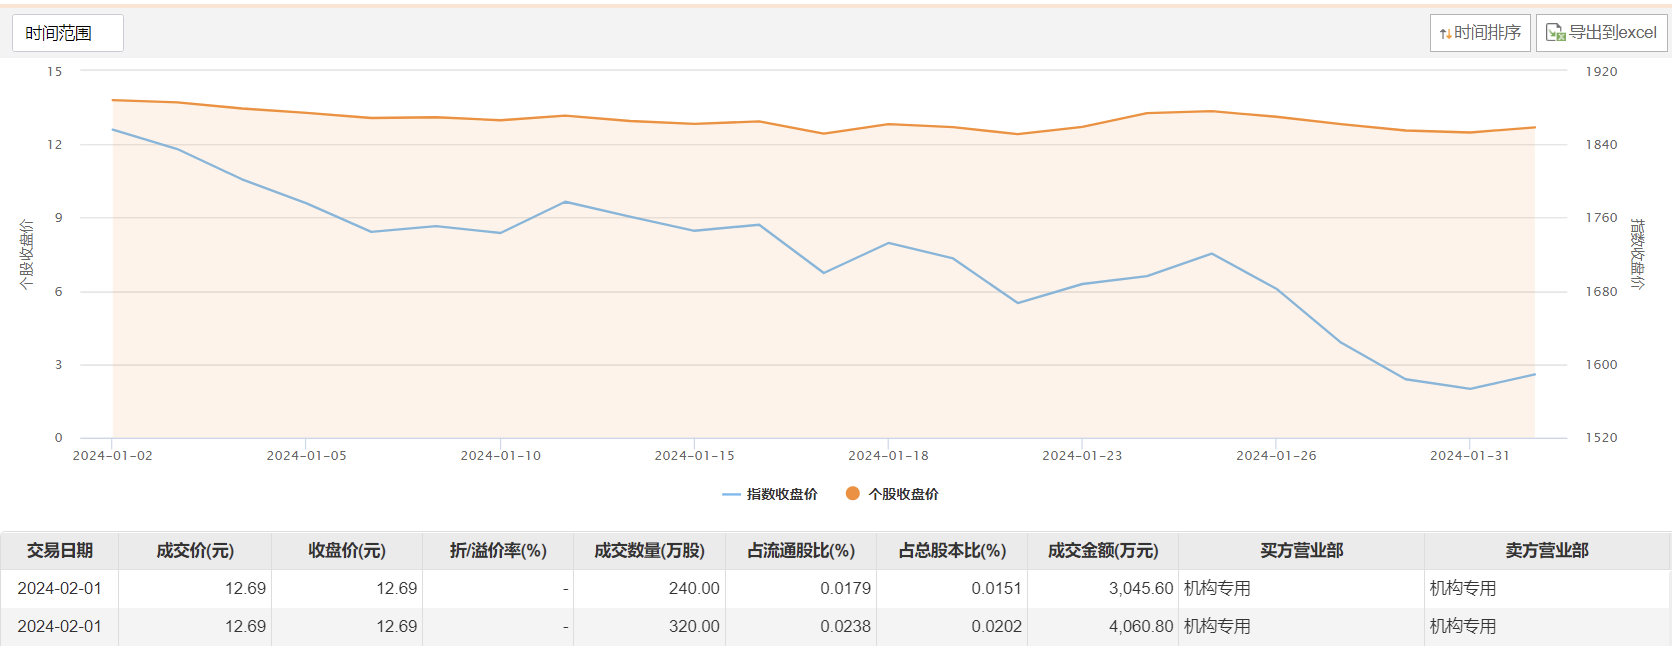Click the 导出到excel export button
Viewport: 1672px width, 646px height.
click(1602, 33)
